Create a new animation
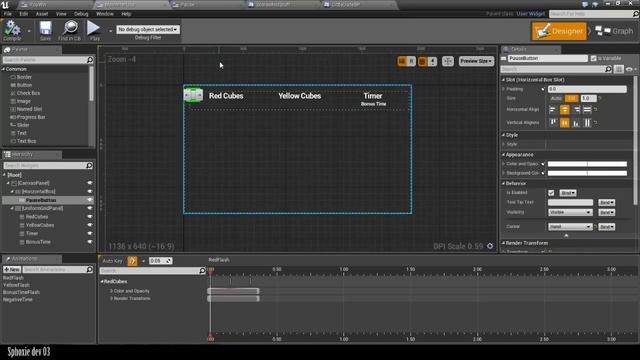The image size is (640, 360). (12, 269)
